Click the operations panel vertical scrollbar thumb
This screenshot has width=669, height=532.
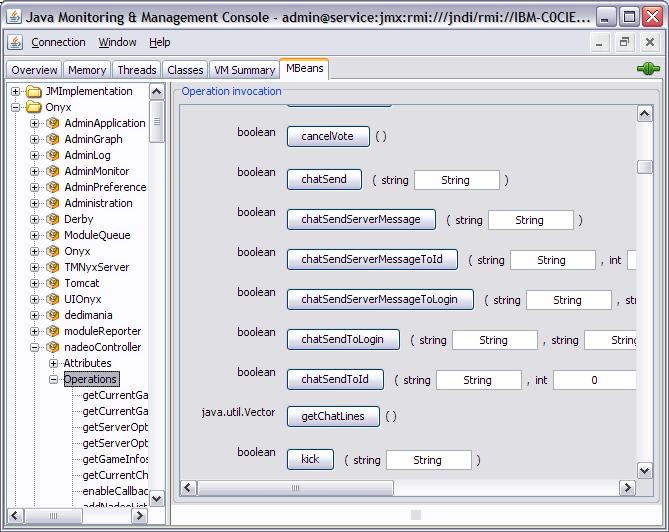click(644, 167)
